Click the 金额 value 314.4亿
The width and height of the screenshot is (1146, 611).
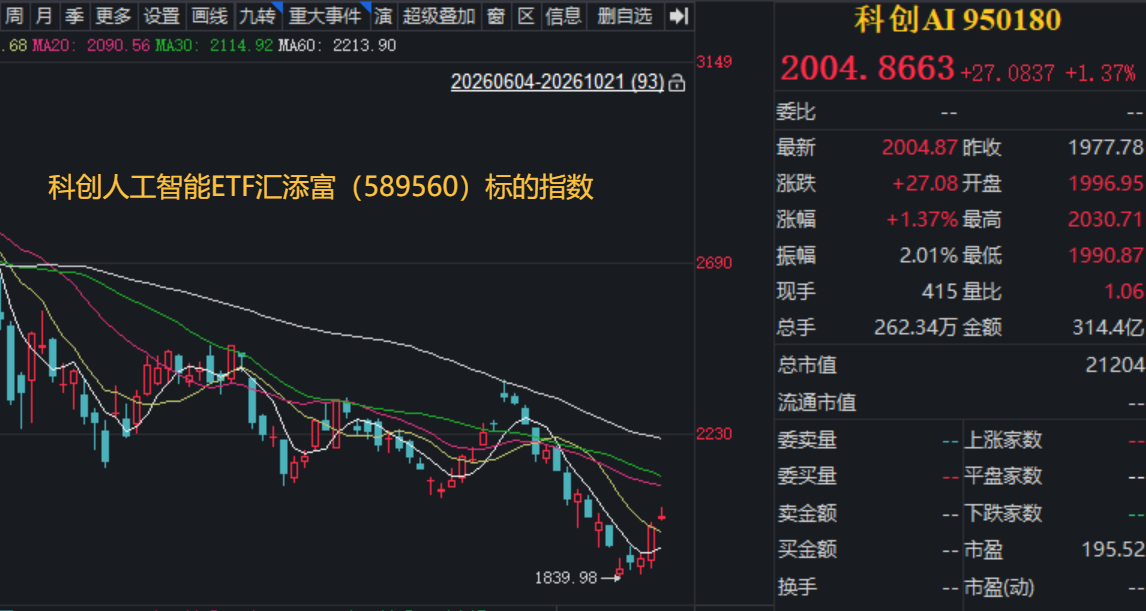point(1107,327)
